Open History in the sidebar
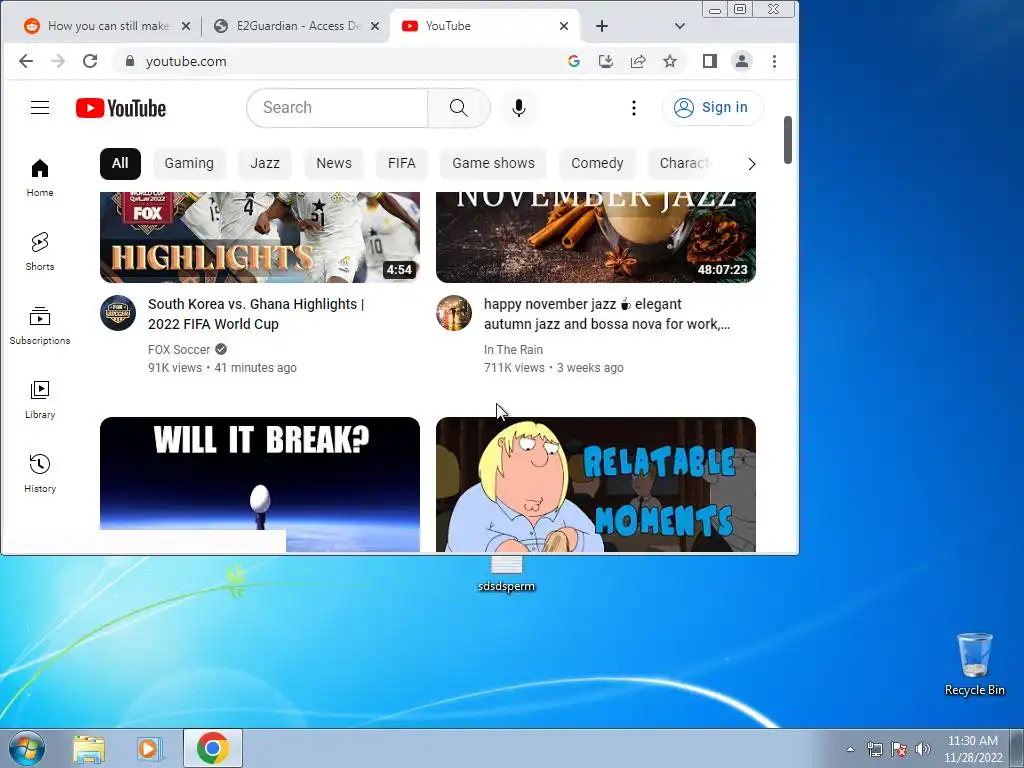Image resolution: width=1024 pixels, height=768 pixels. pos(40,473)
